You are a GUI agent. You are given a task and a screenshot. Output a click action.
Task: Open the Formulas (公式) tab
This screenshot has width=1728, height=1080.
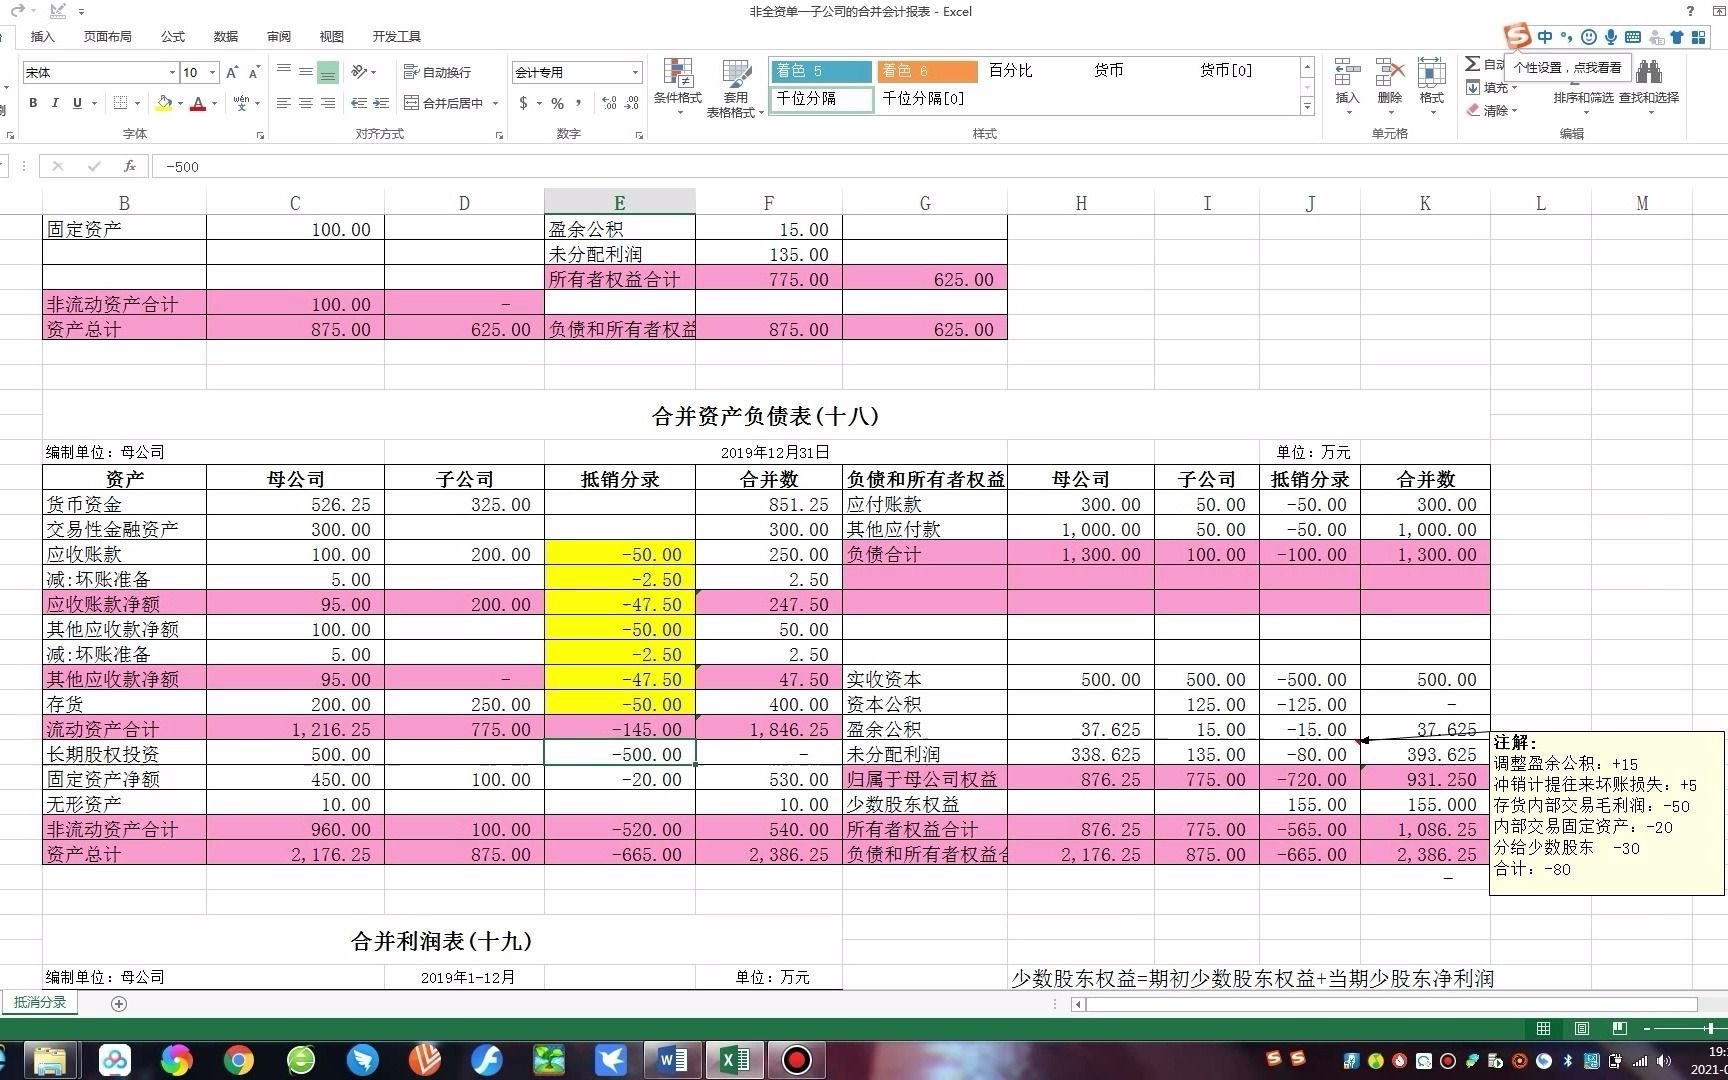click(173, 36)
